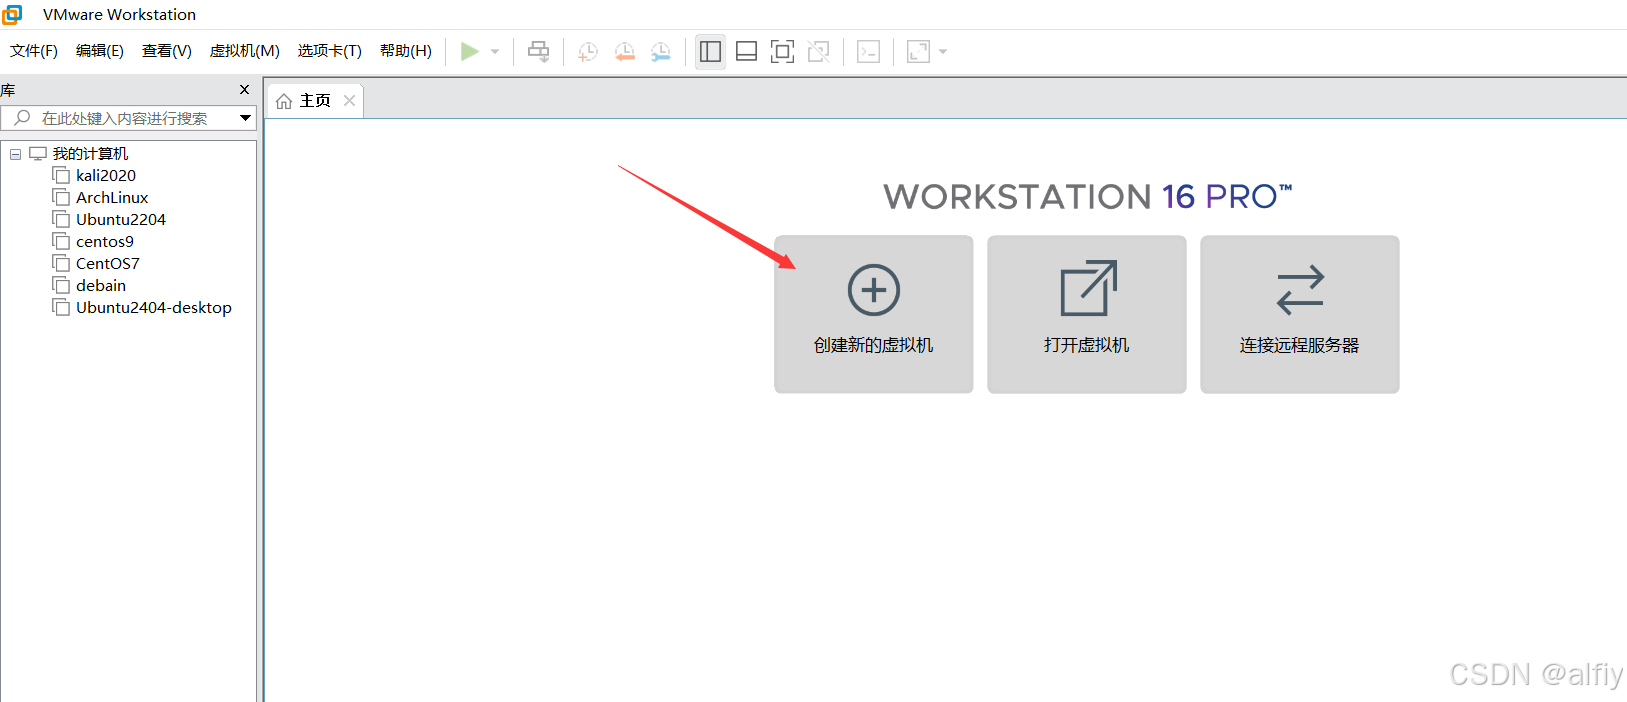Select the centos9 virtual machine
This screenshot has width=1627, height=702.
pos(105,242)
